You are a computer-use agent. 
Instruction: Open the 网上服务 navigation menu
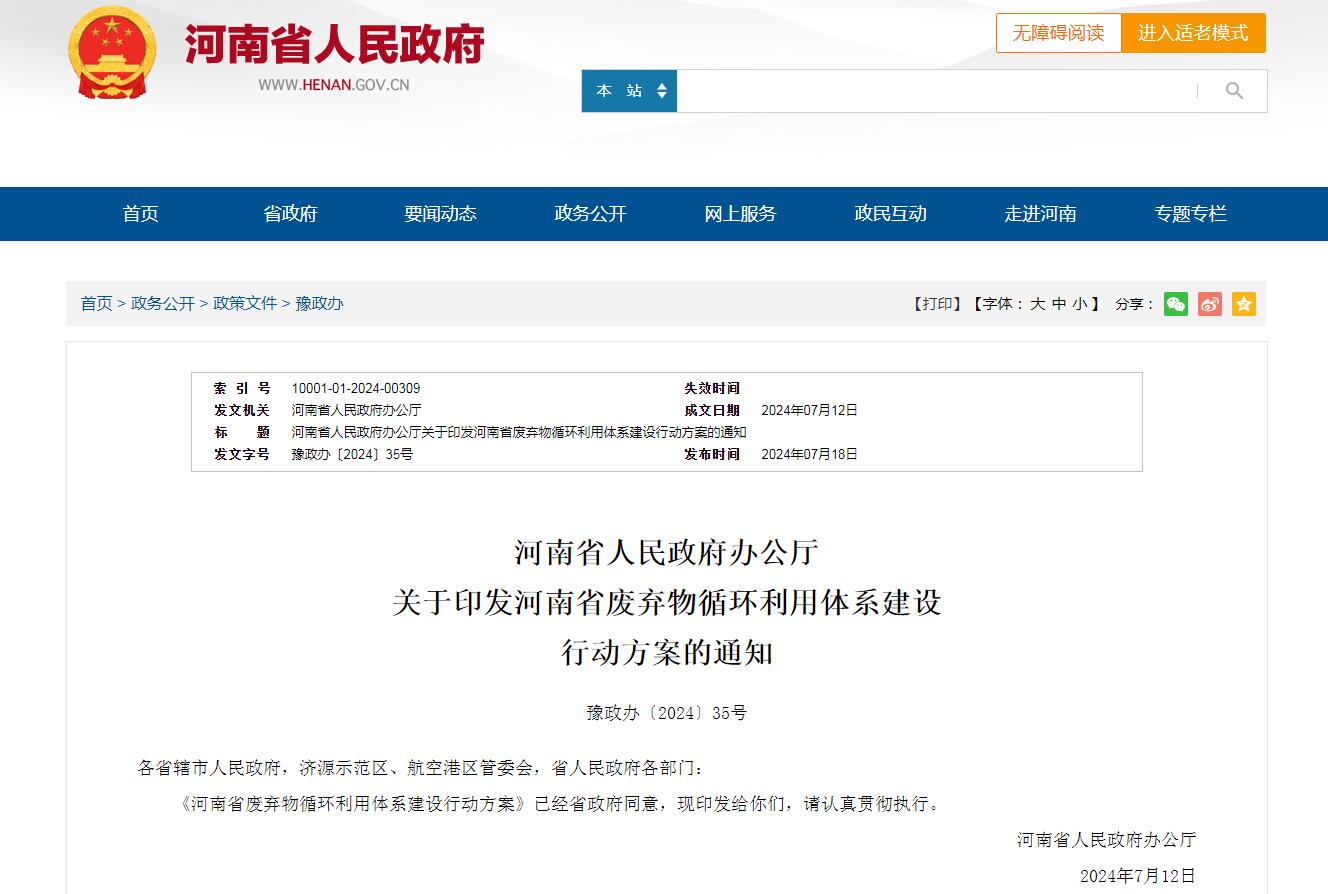[x=740, y=213]
